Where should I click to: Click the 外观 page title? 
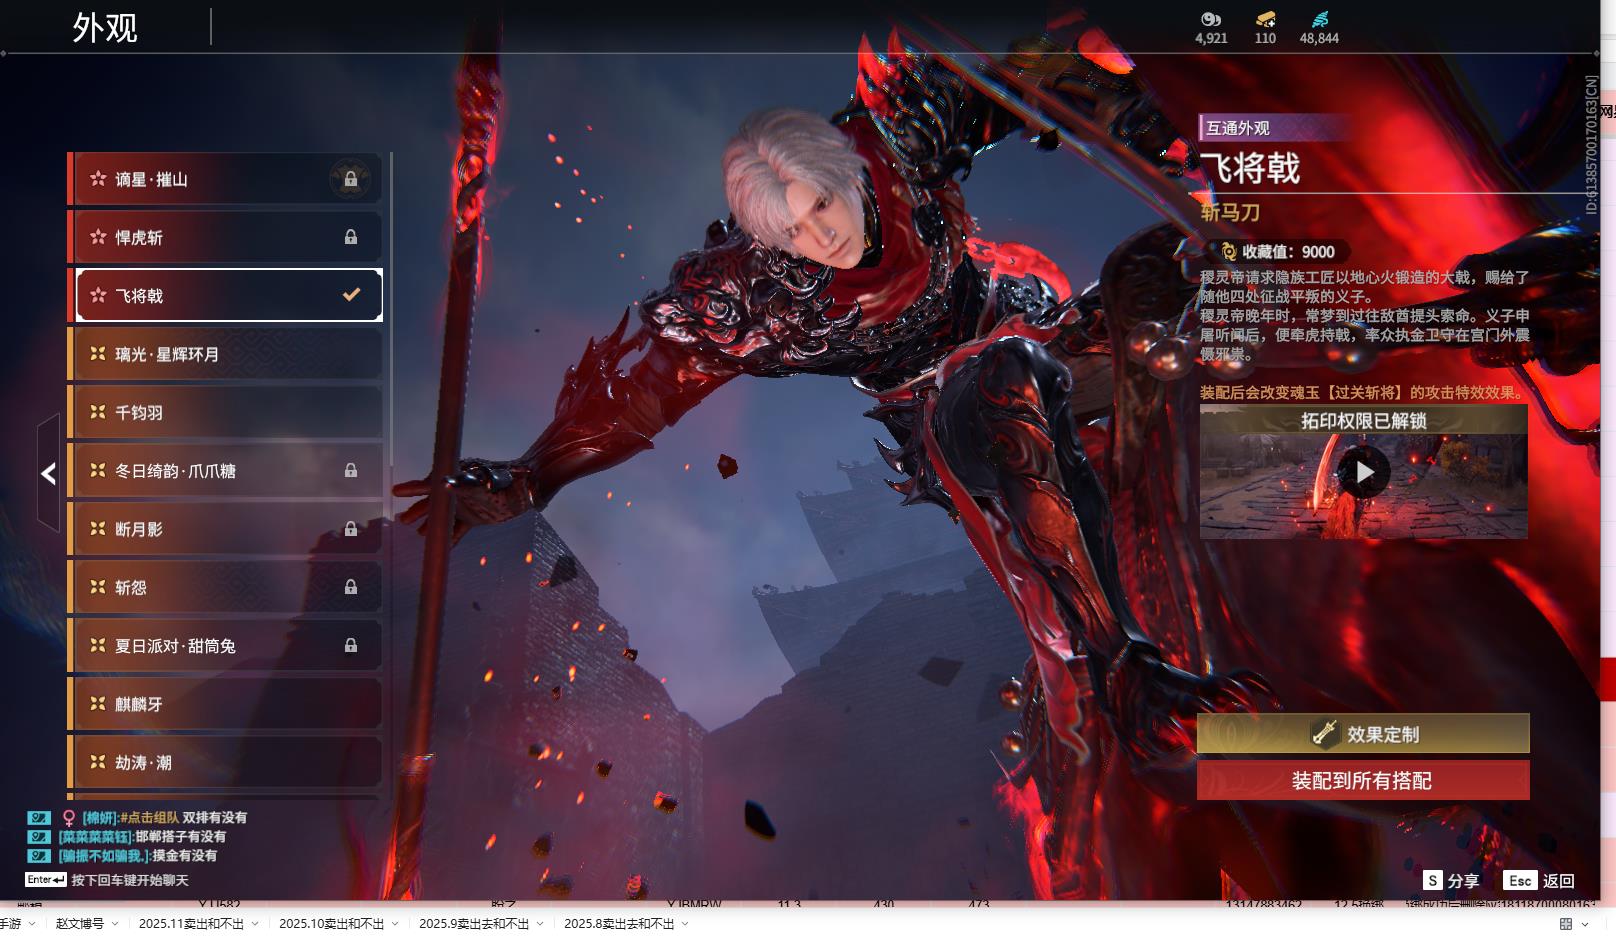(105, 27)
